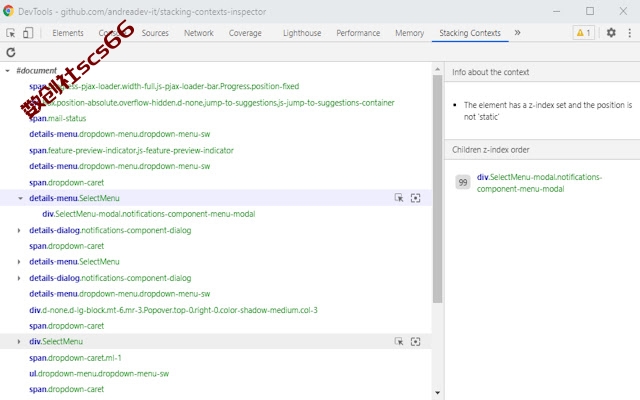Expand the div.SelectMenu node

coord(19,342)
